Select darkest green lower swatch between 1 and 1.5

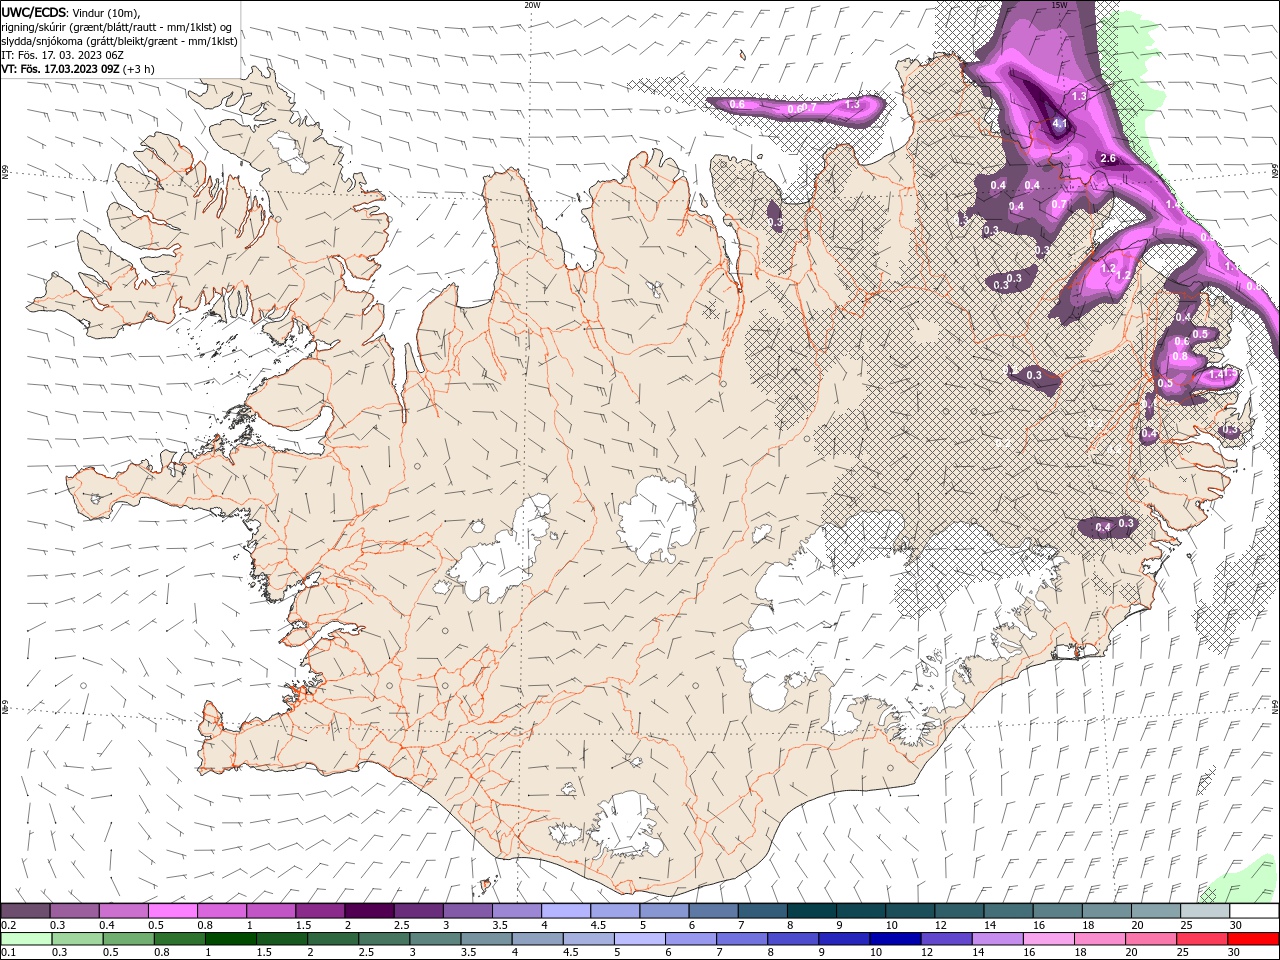[x=231, y=939]
